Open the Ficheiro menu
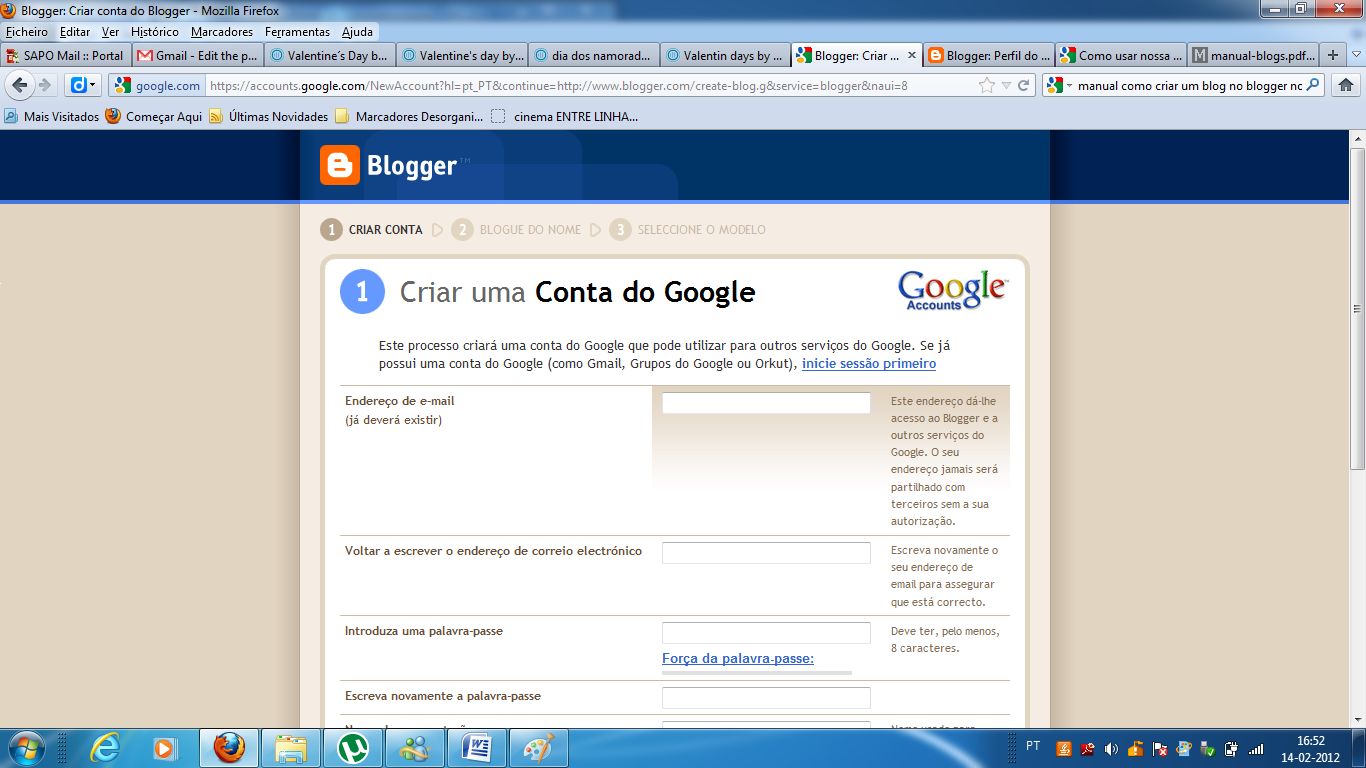 point(27,32)
